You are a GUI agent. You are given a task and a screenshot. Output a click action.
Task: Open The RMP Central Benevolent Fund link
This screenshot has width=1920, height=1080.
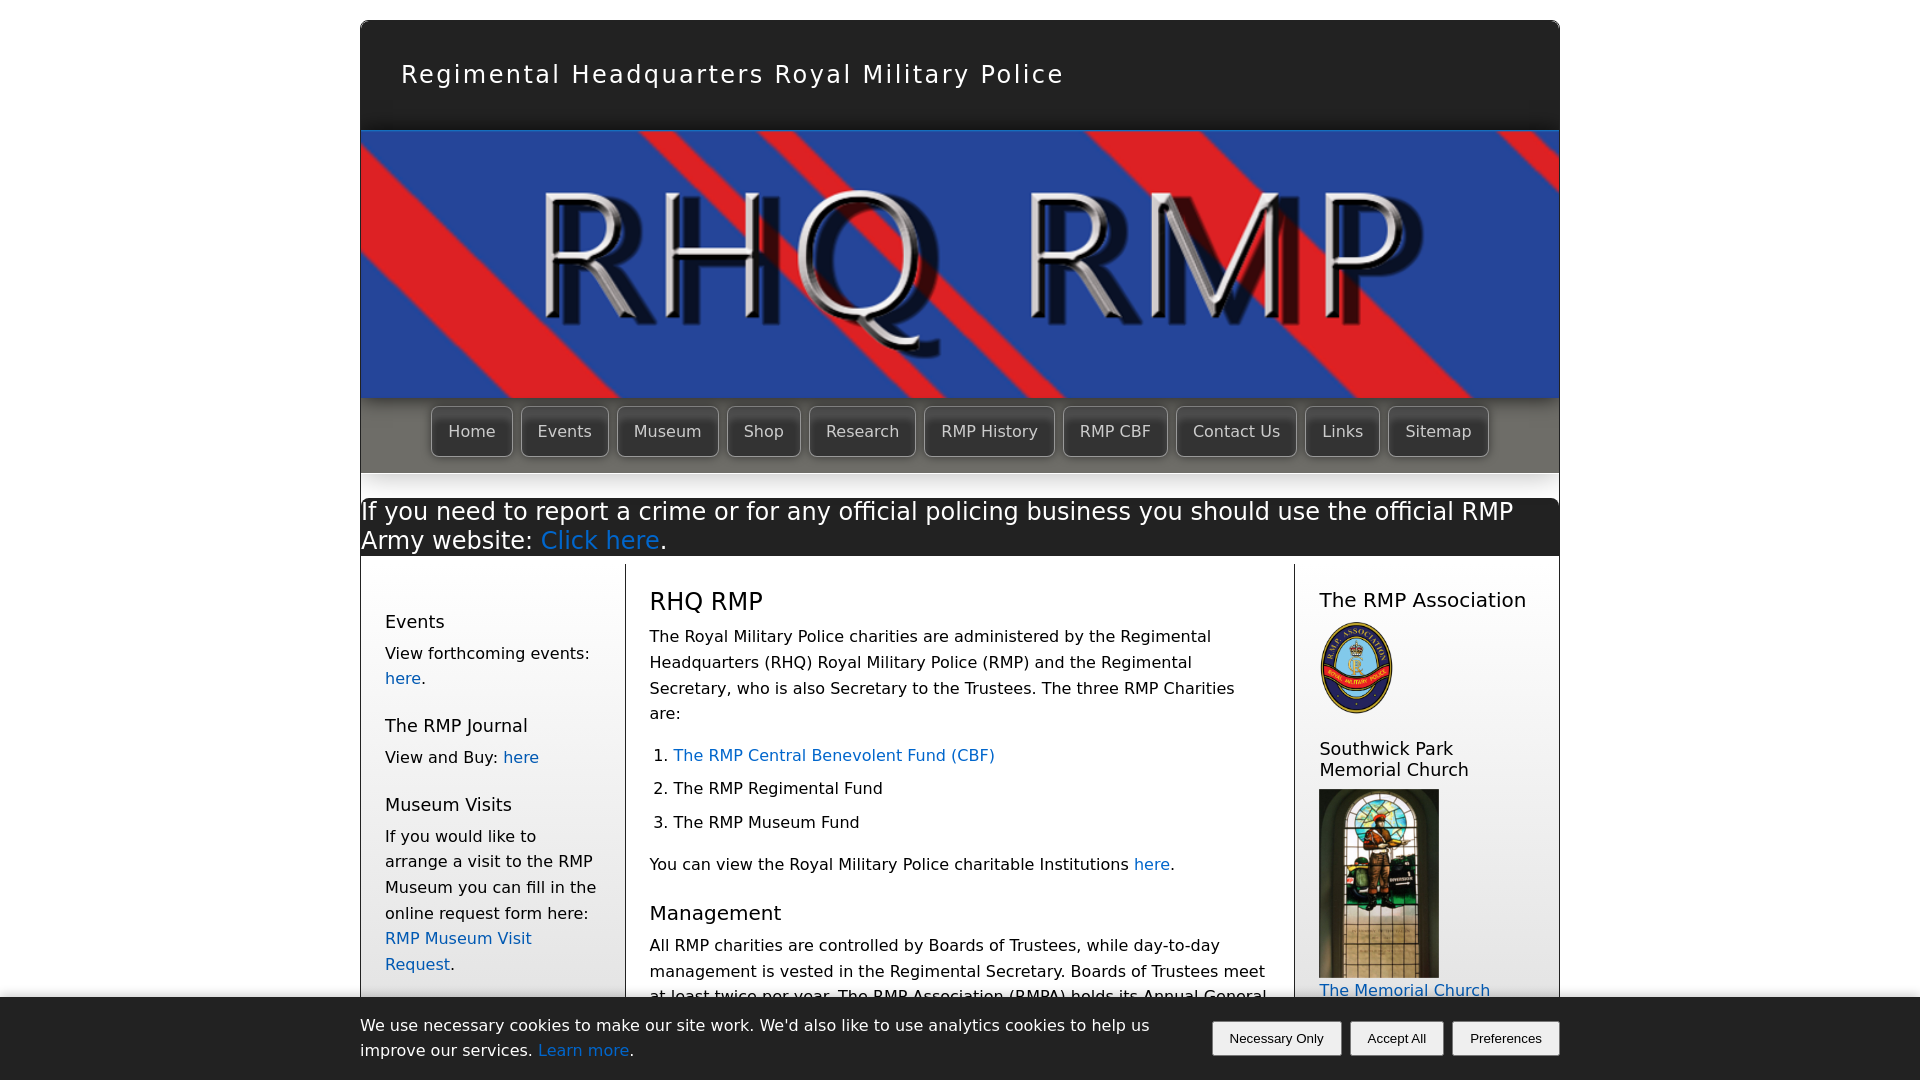(834, 756)
